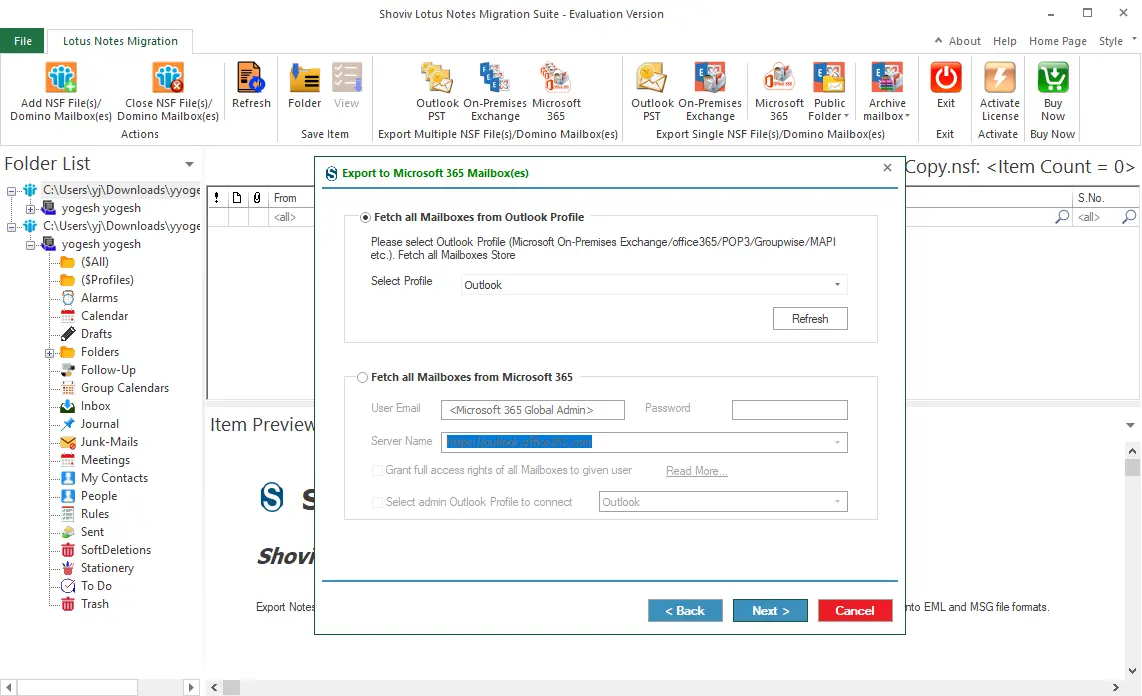Screen dimensions: 1142x696
Task: Open the Select Profile dropdown
Action: (838, 285)
